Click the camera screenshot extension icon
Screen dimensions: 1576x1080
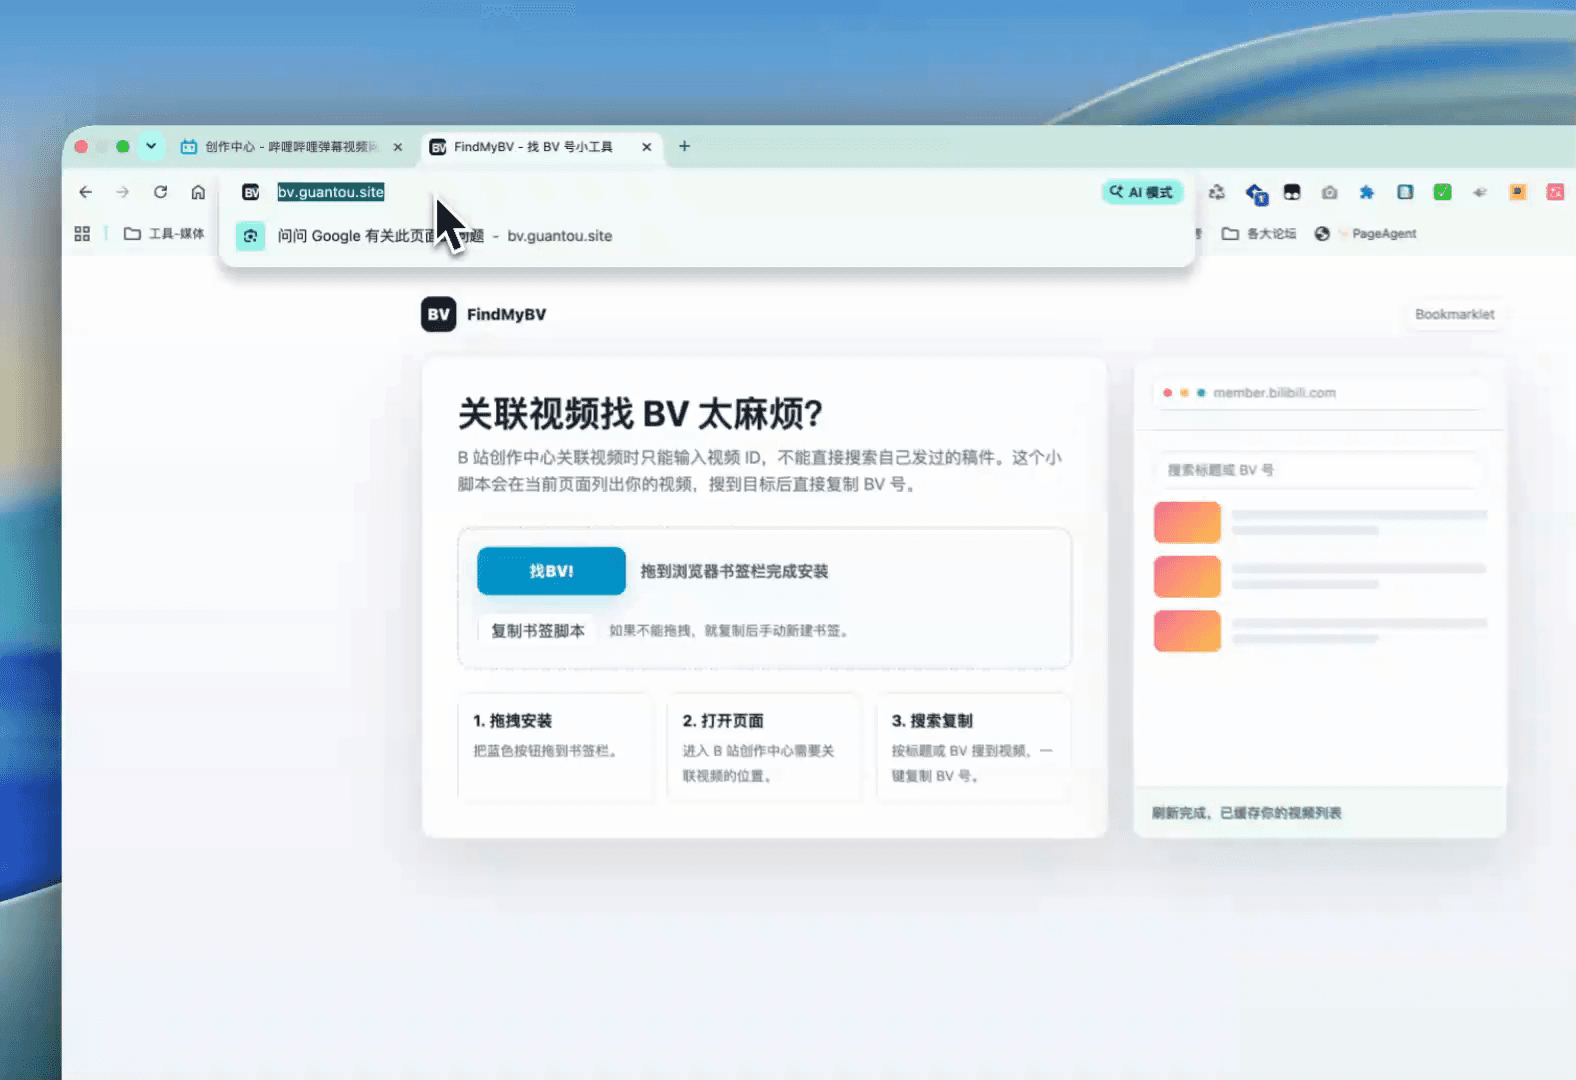click(1329, 192)
